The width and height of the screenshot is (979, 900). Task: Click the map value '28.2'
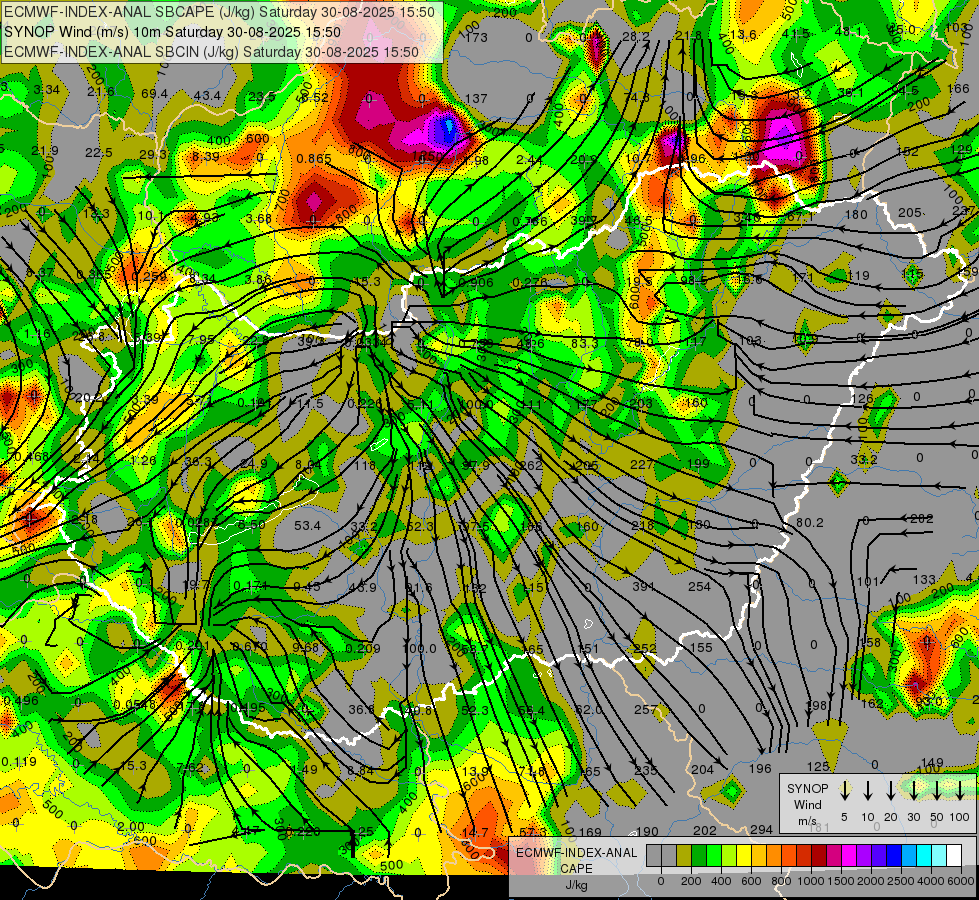coord(636,37)
